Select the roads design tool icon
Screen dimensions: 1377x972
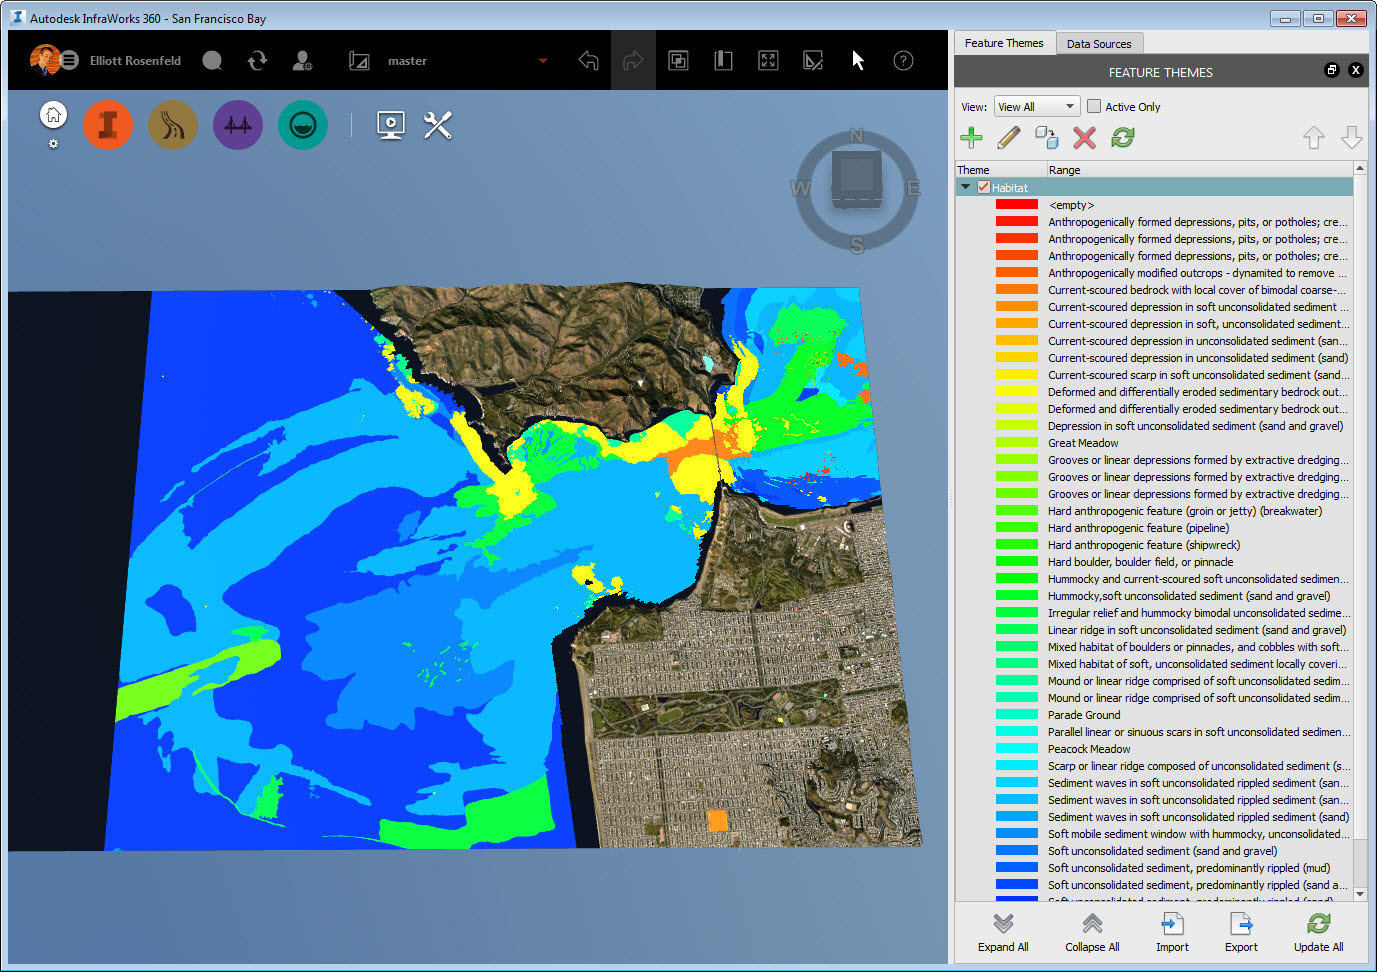point(172,124)
